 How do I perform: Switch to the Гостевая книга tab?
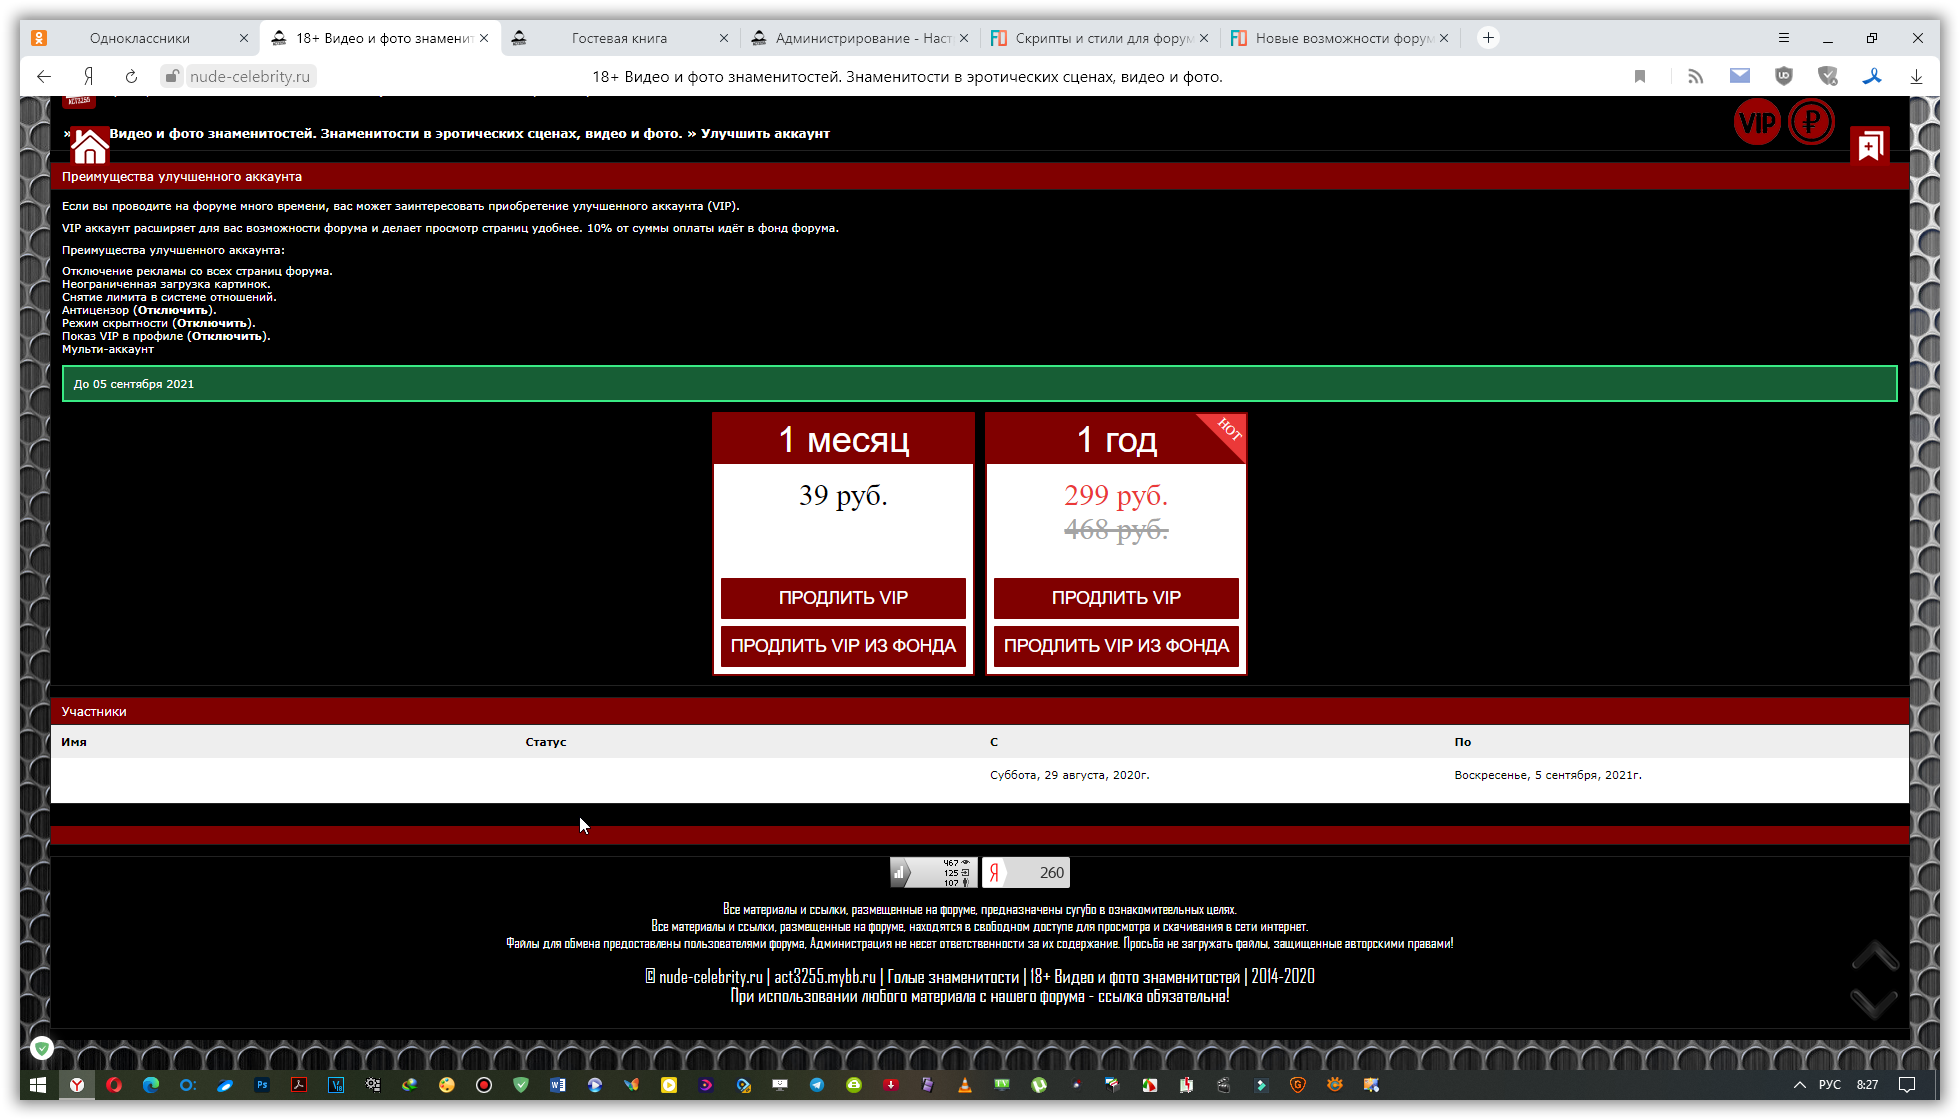coord(619,38)
